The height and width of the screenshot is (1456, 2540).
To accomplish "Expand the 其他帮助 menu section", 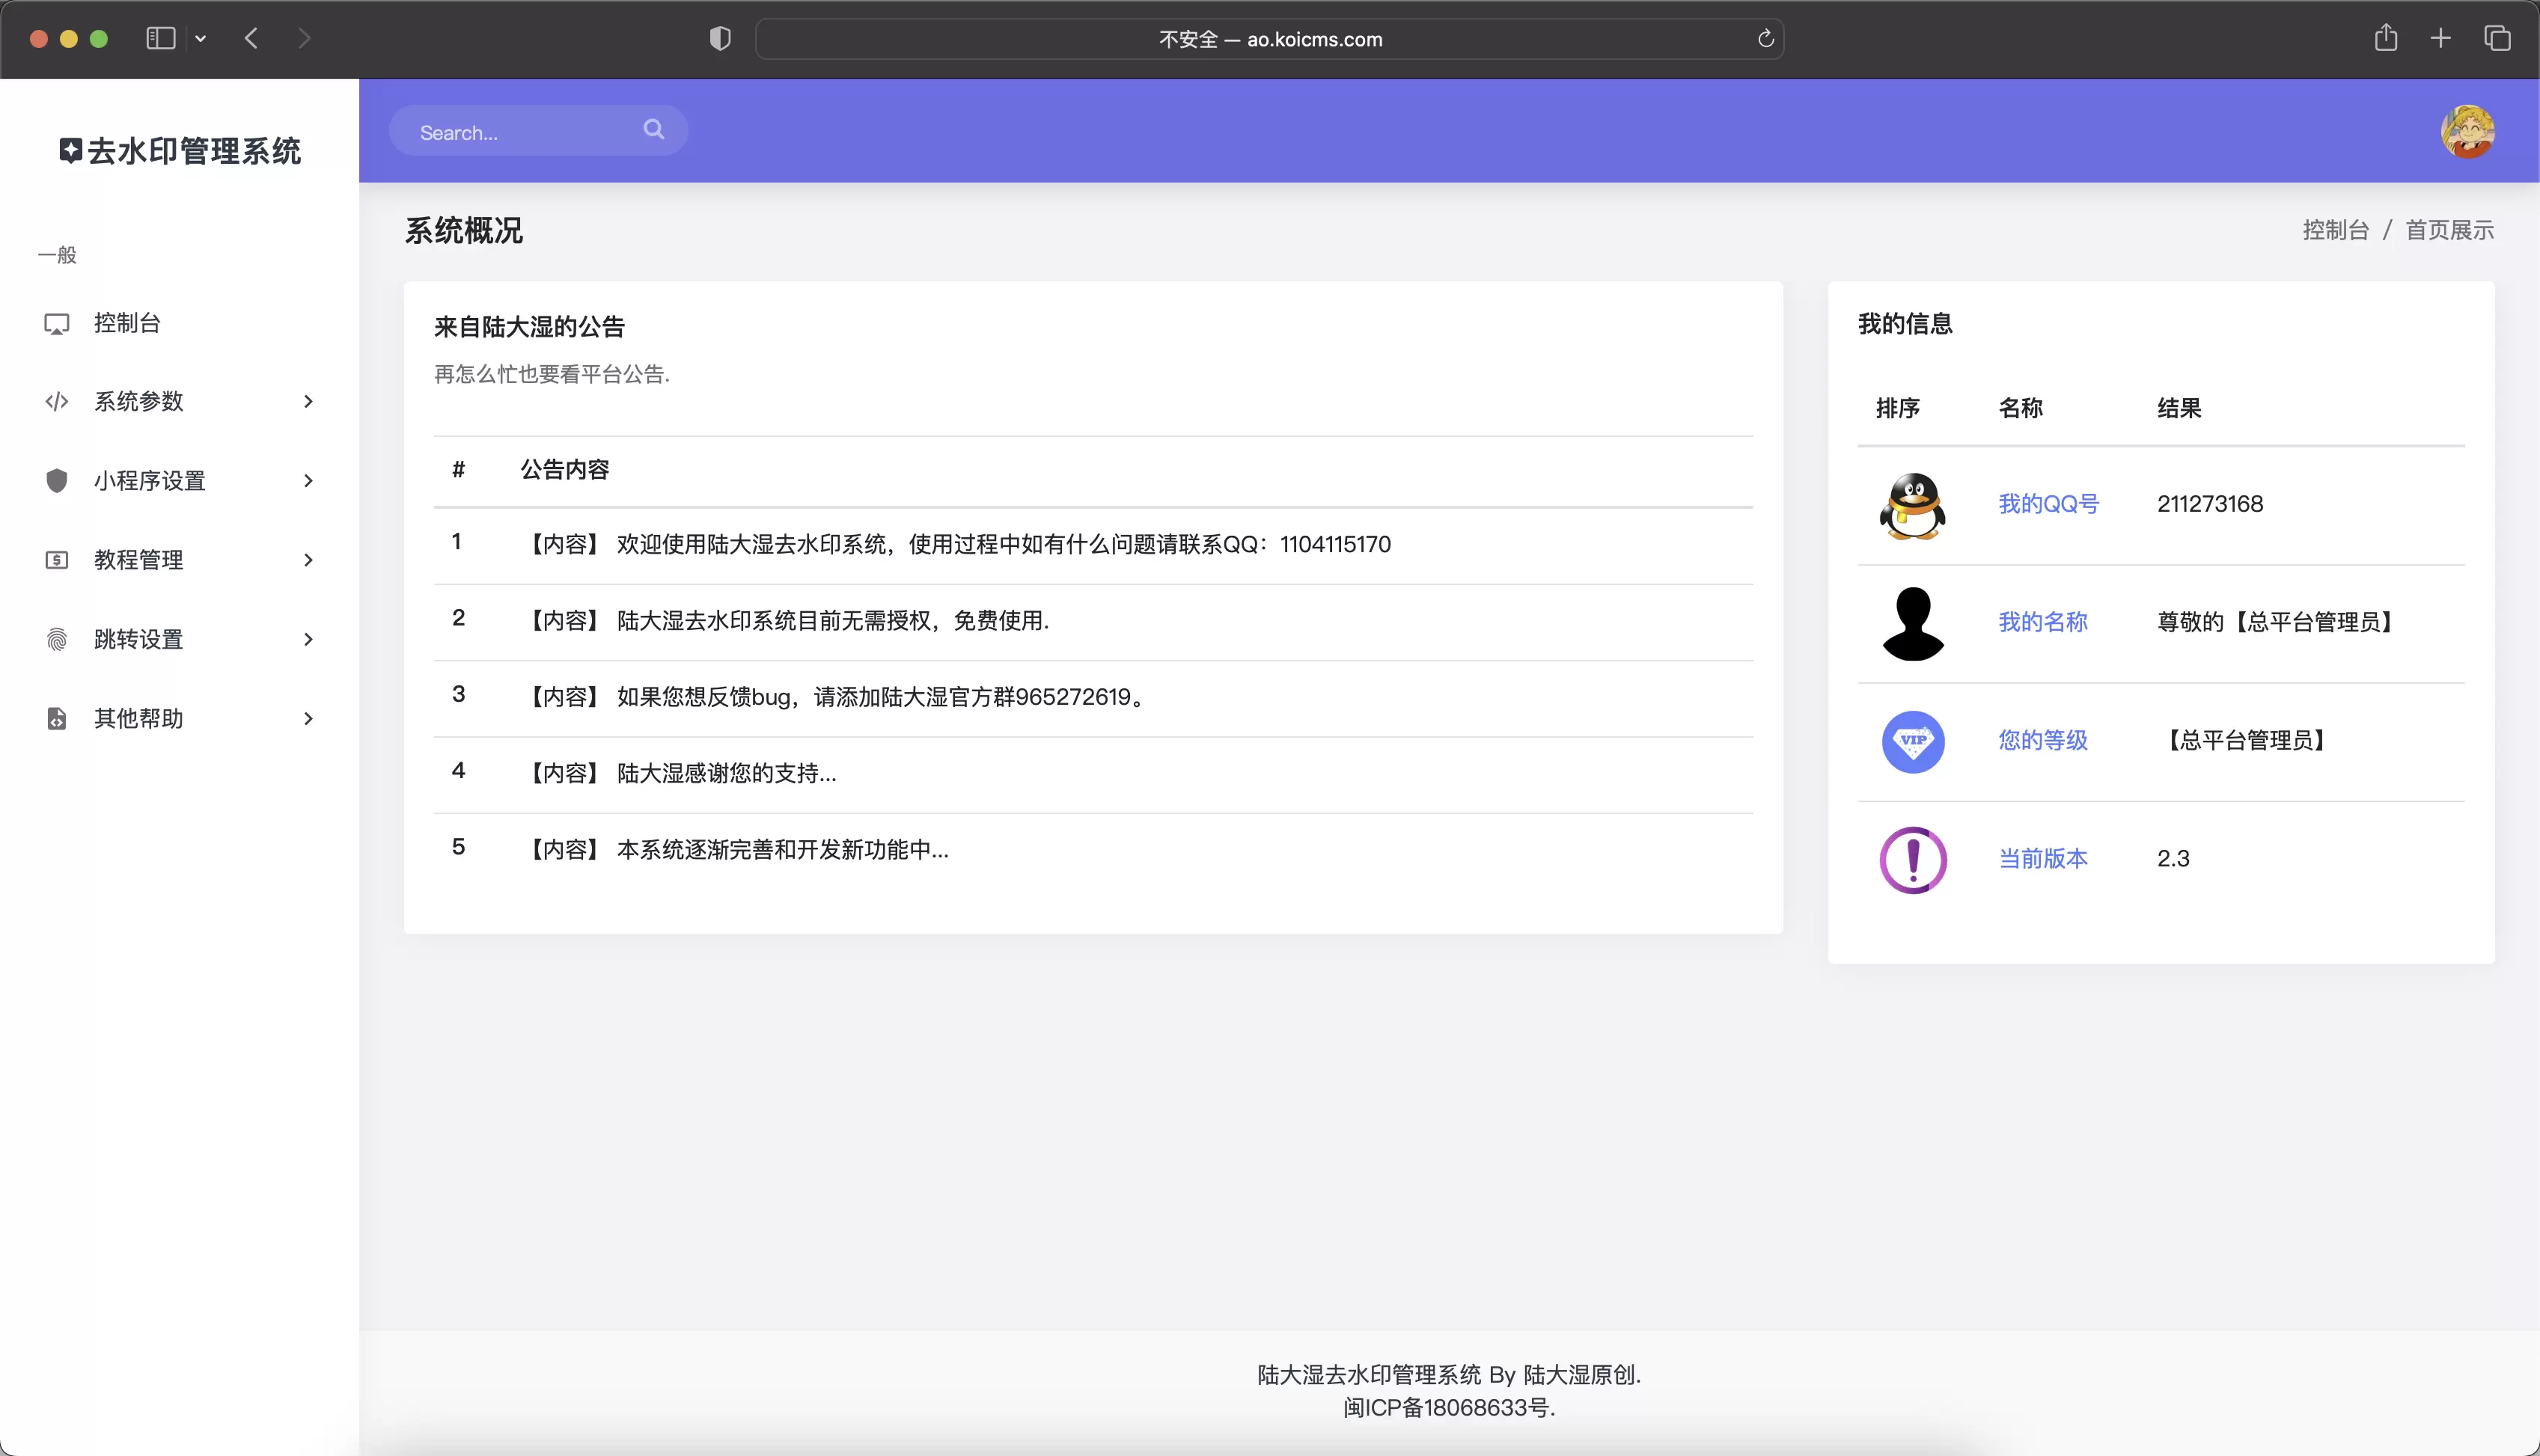I will (176, 718).
